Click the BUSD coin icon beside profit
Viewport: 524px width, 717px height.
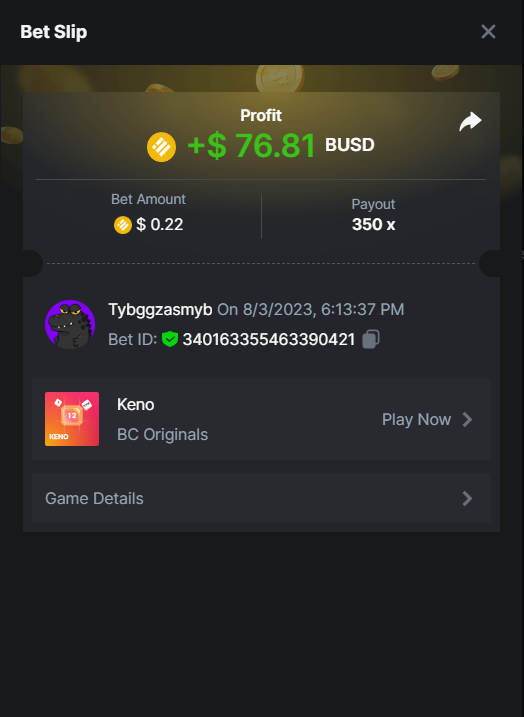161,147
